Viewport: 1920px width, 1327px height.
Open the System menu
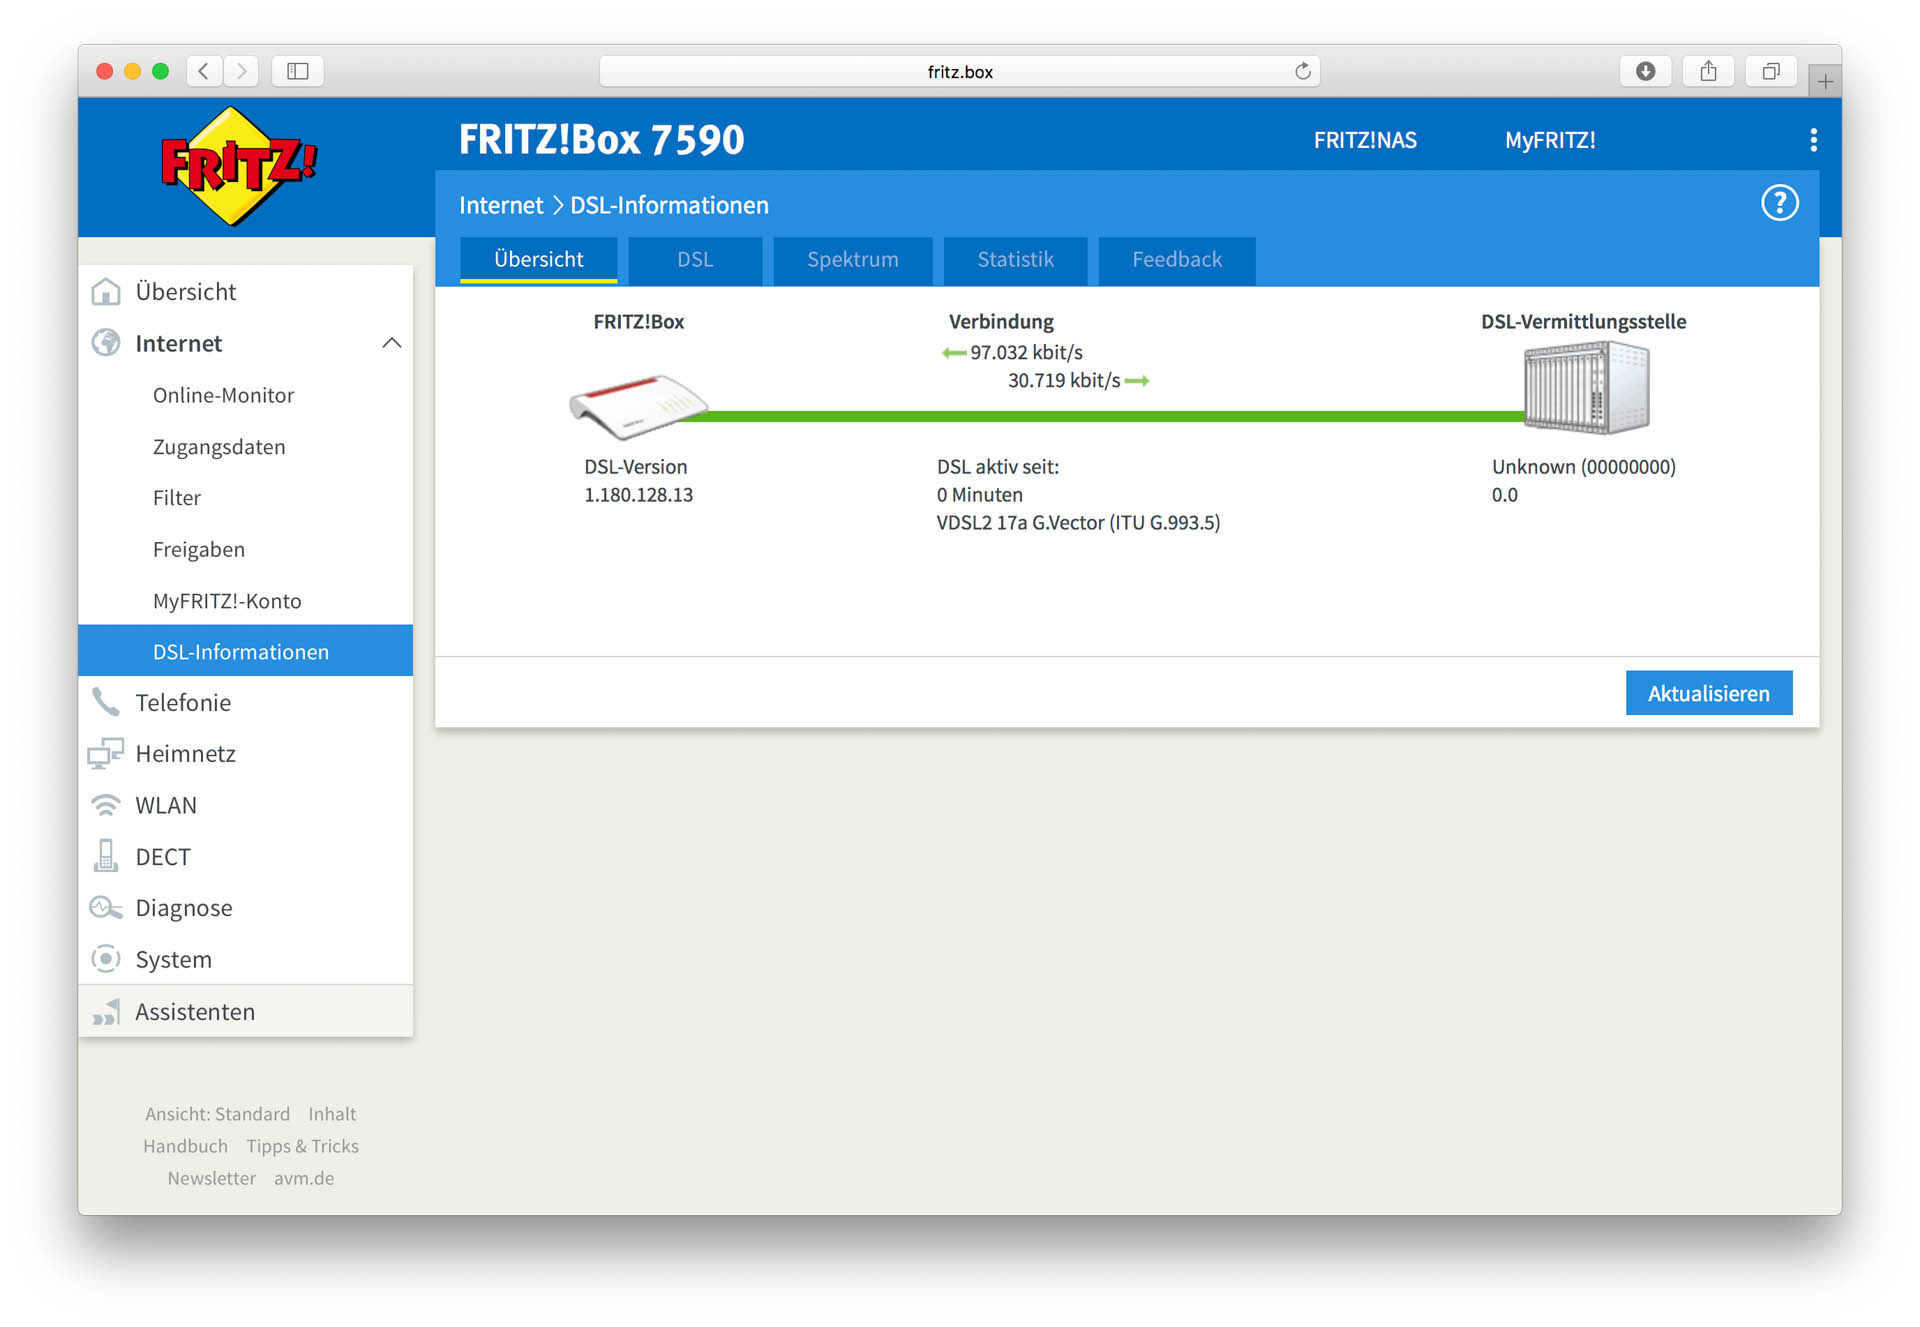[x=245, y=959]
